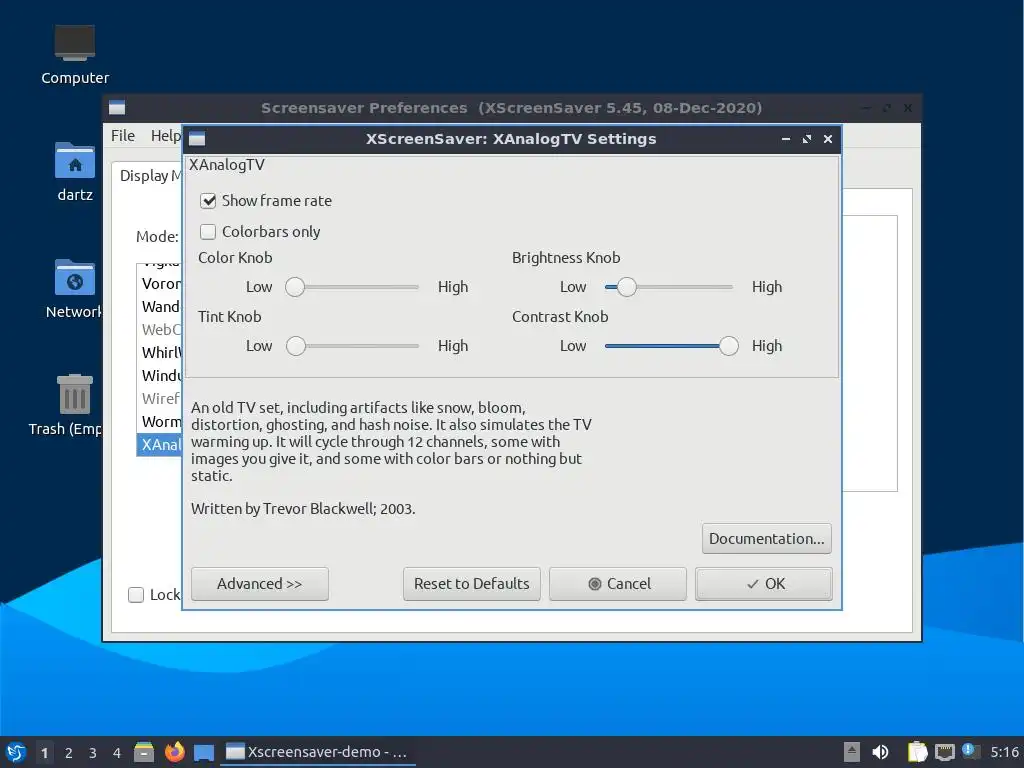Screen dimensions: 1024x768
Task: Click the Brightness Knob High label
Action: 767,287
